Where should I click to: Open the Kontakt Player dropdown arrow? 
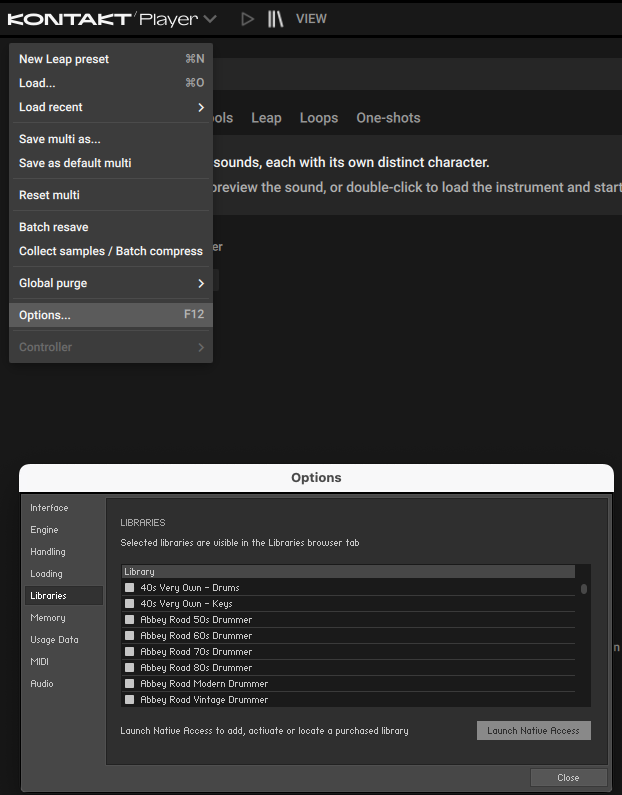click(x=210, y=19)
